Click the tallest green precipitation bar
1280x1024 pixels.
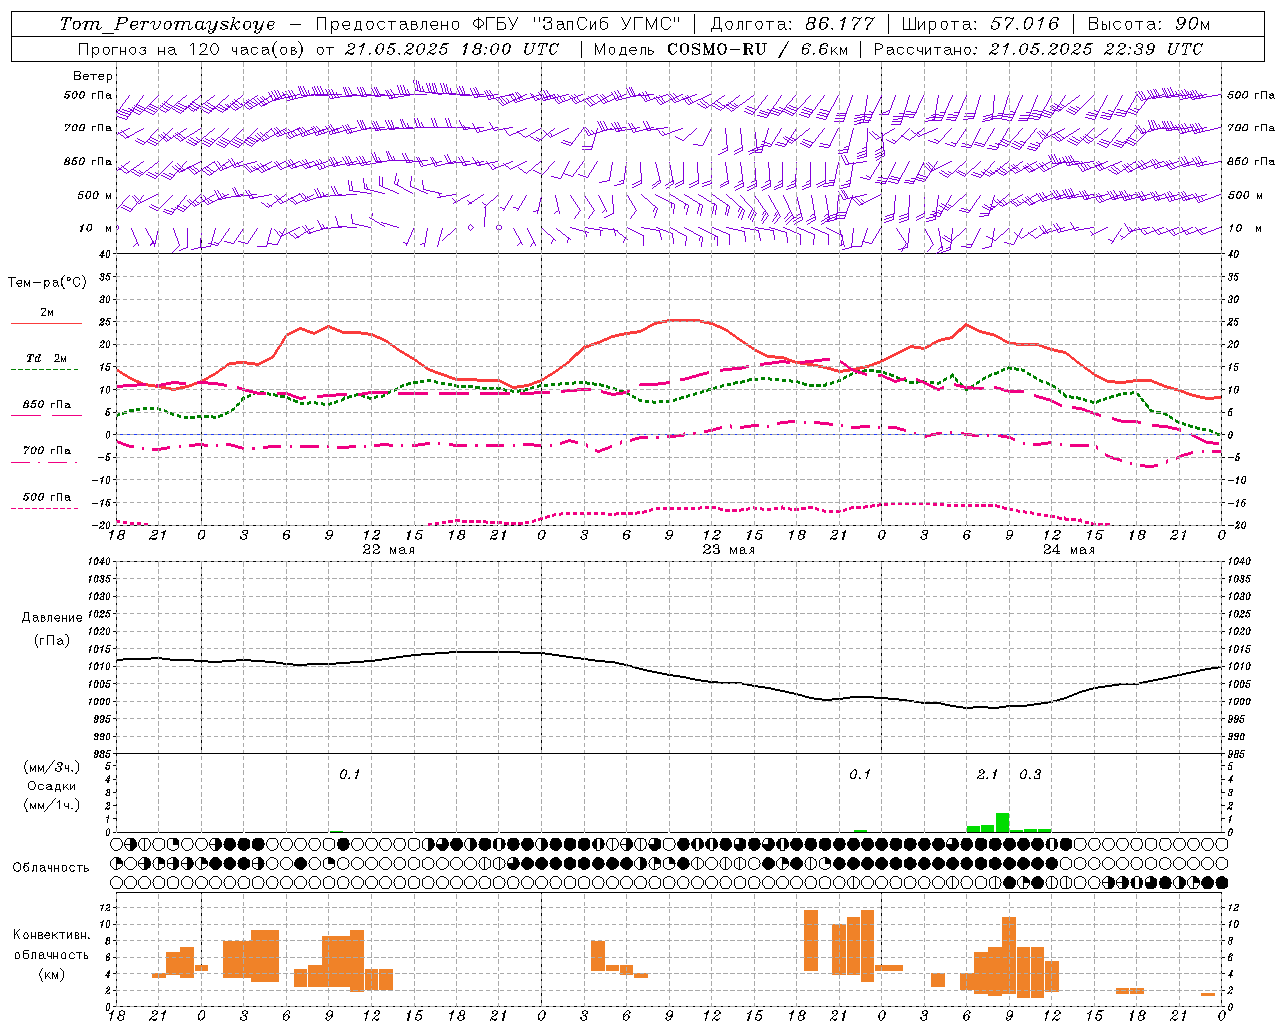point(1002,823)
